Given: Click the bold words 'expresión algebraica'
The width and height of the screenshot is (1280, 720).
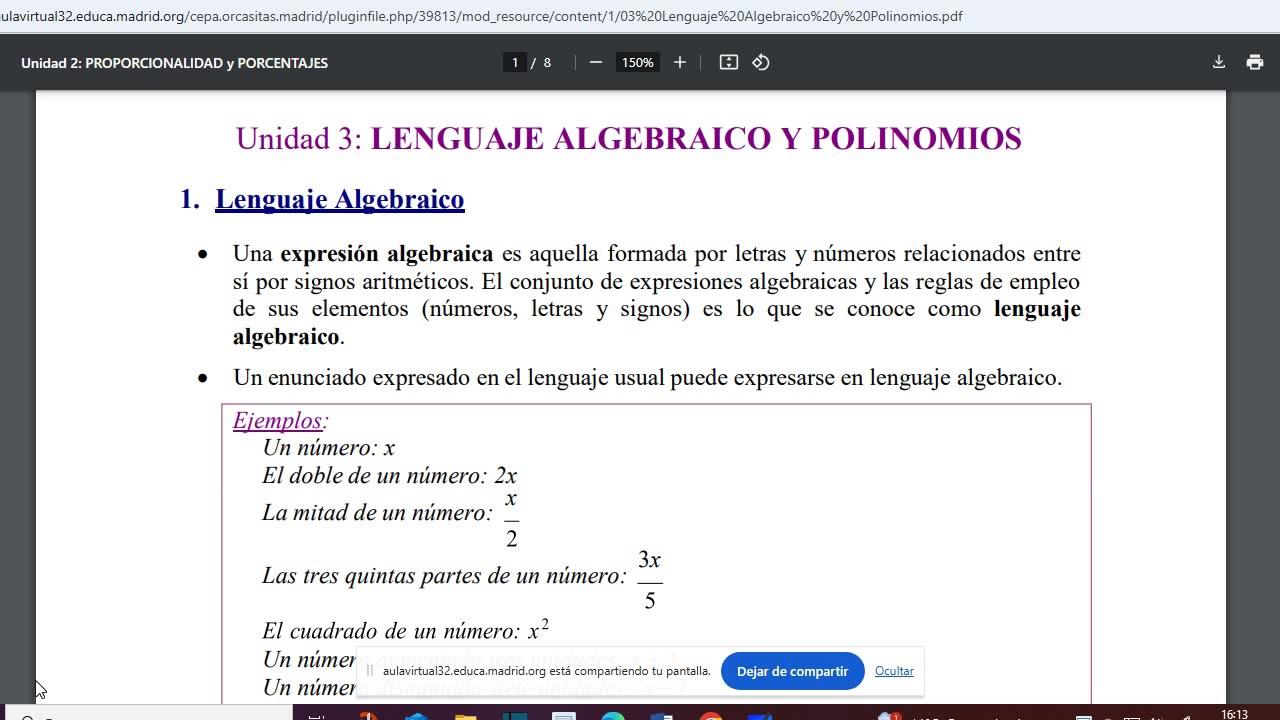Looking at the screenshot, I should (387, 254).
